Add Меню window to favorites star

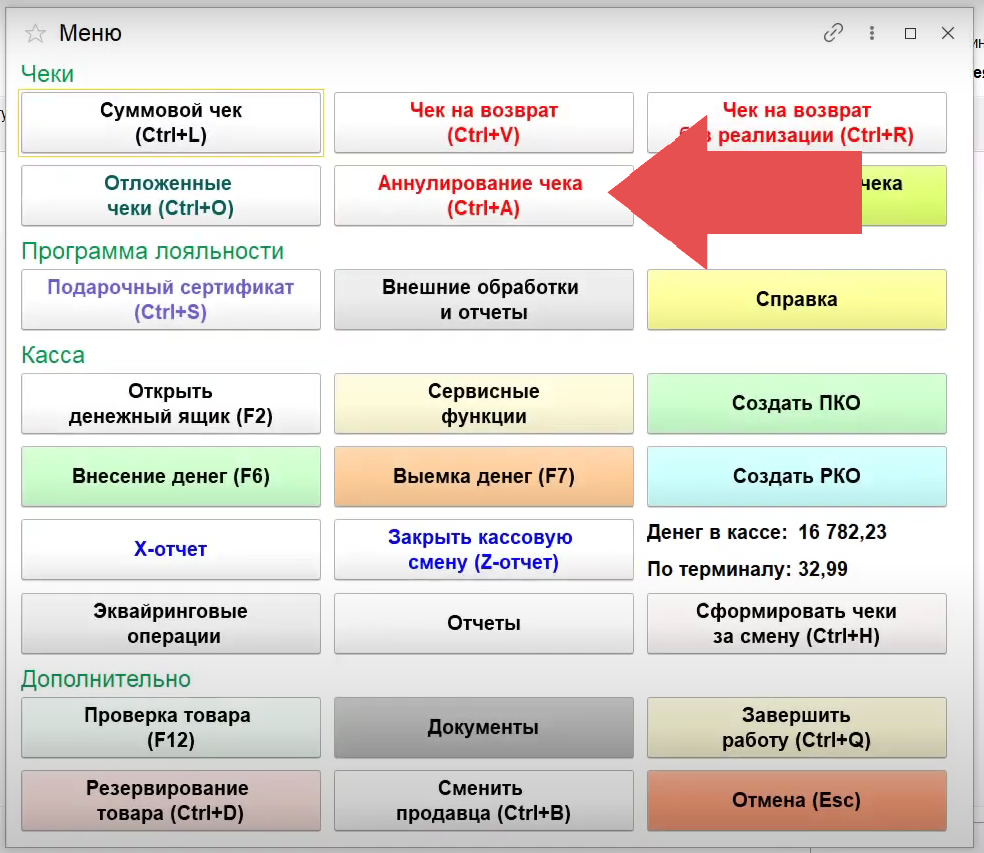click(x=35, y=34)
